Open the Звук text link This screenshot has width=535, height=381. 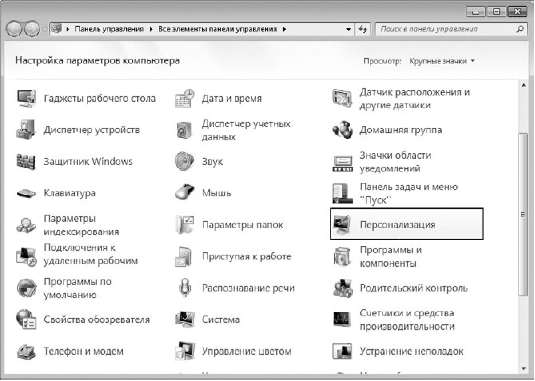coord(212,161)
